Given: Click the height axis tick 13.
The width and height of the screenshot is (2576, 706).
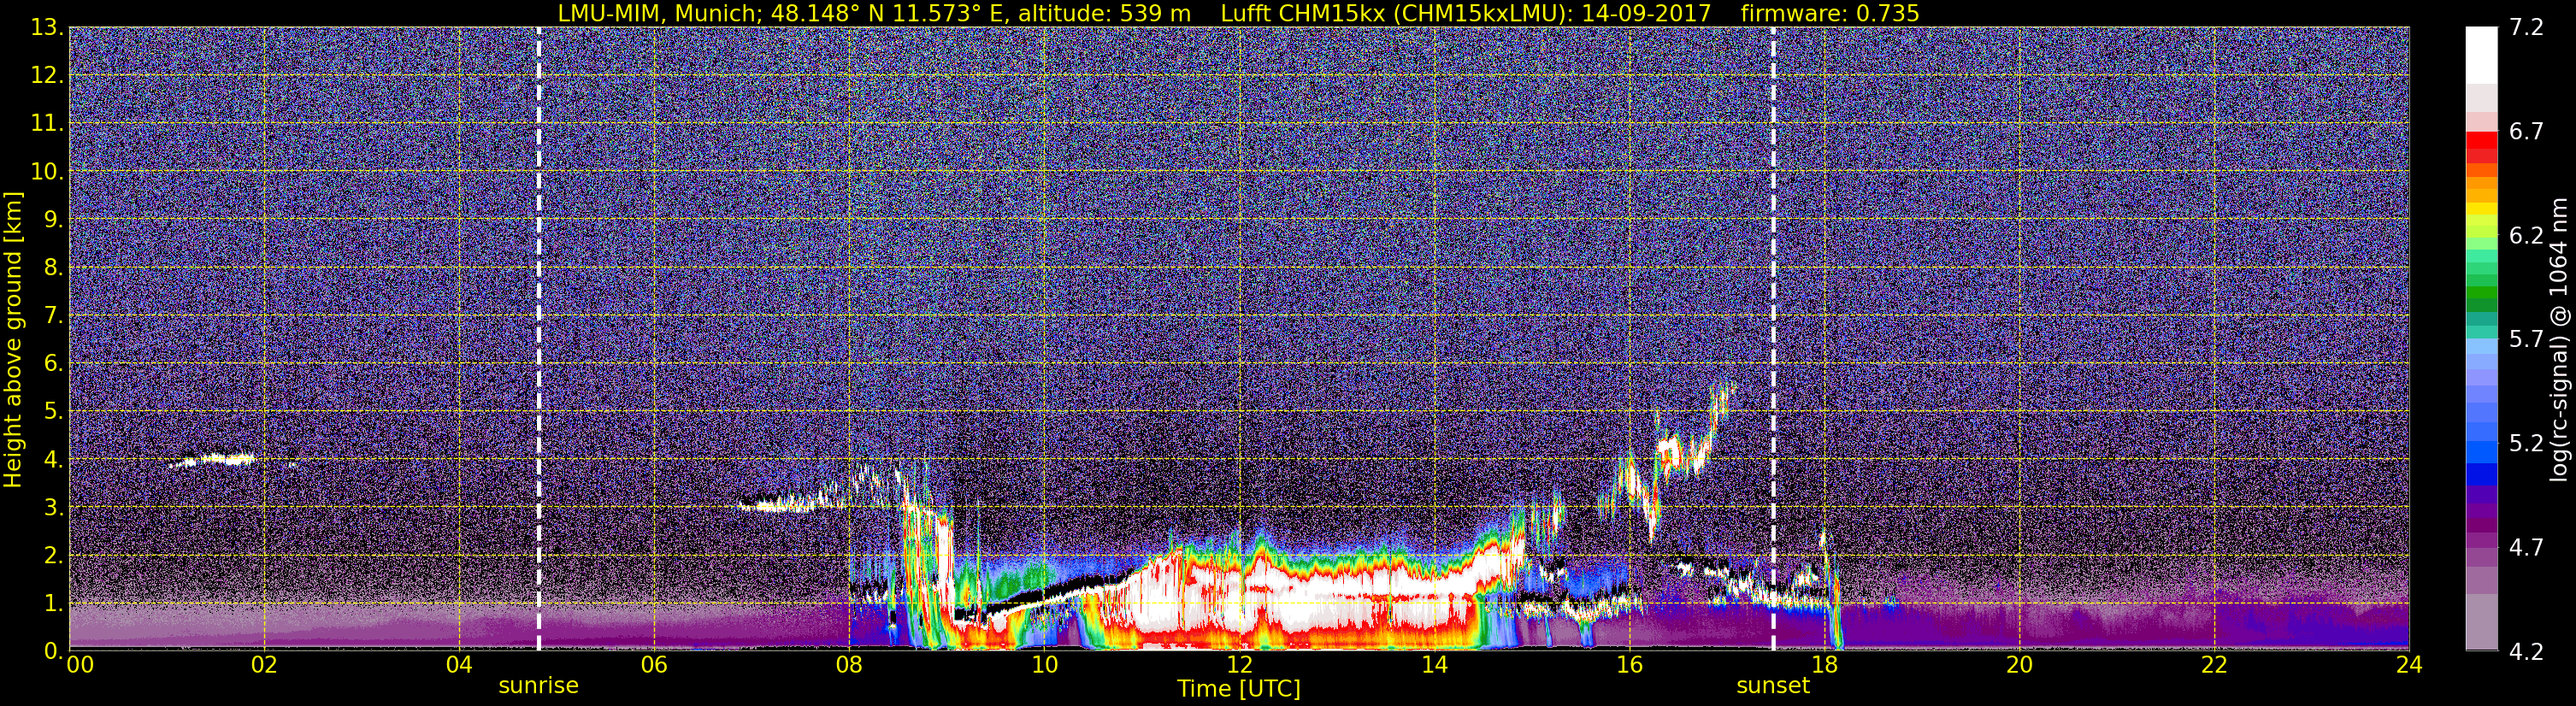Looking at the screenshot, I should (45, 28).
